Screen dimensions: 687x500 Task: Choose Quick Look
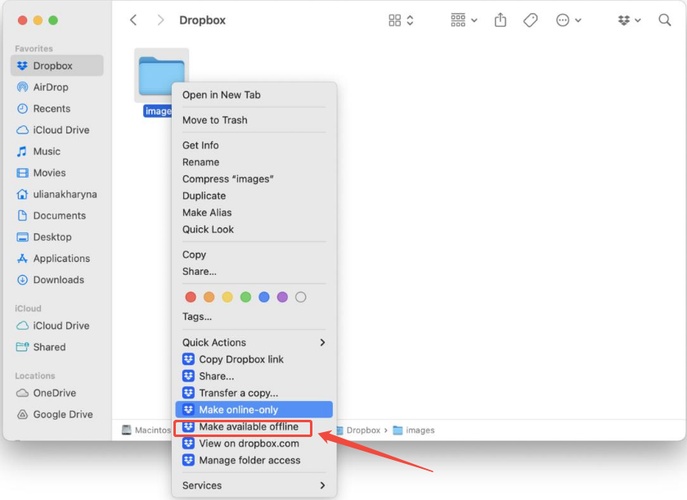(x=254, y=230)
